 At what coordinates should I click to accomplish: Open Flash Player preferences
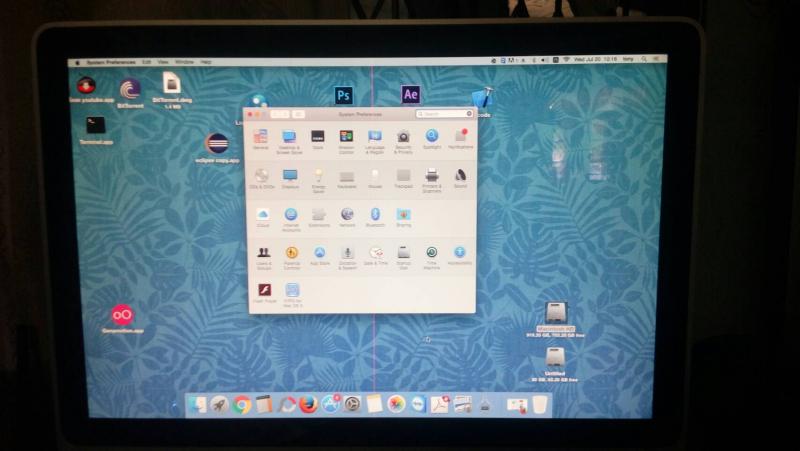point(264,294)
